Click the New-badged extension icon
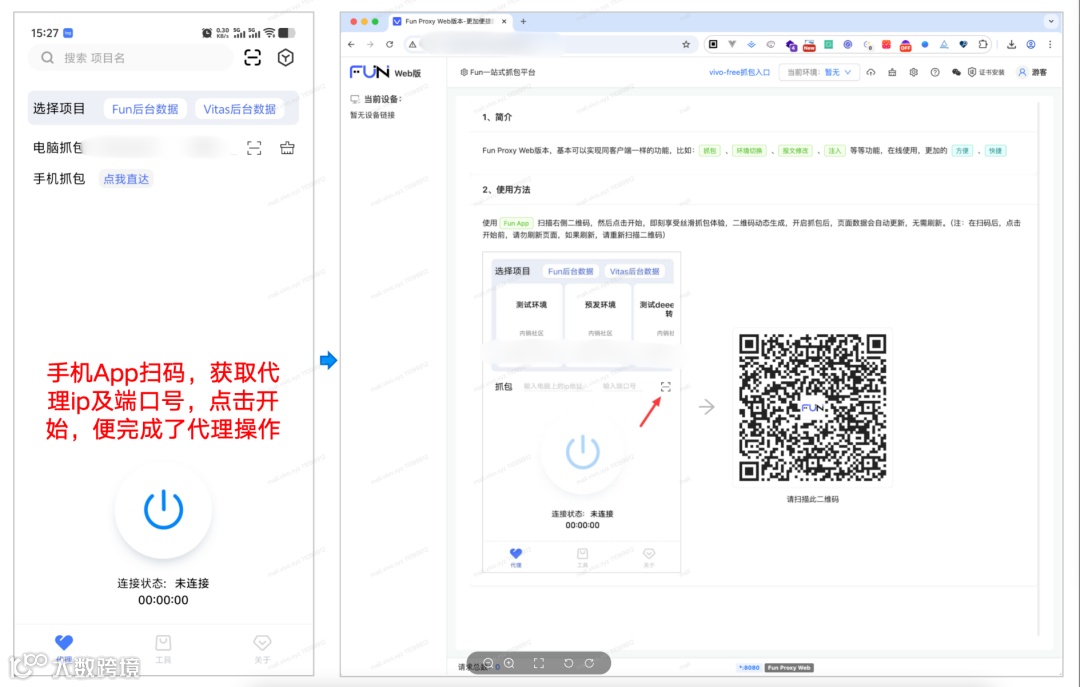 coord(809,45)
